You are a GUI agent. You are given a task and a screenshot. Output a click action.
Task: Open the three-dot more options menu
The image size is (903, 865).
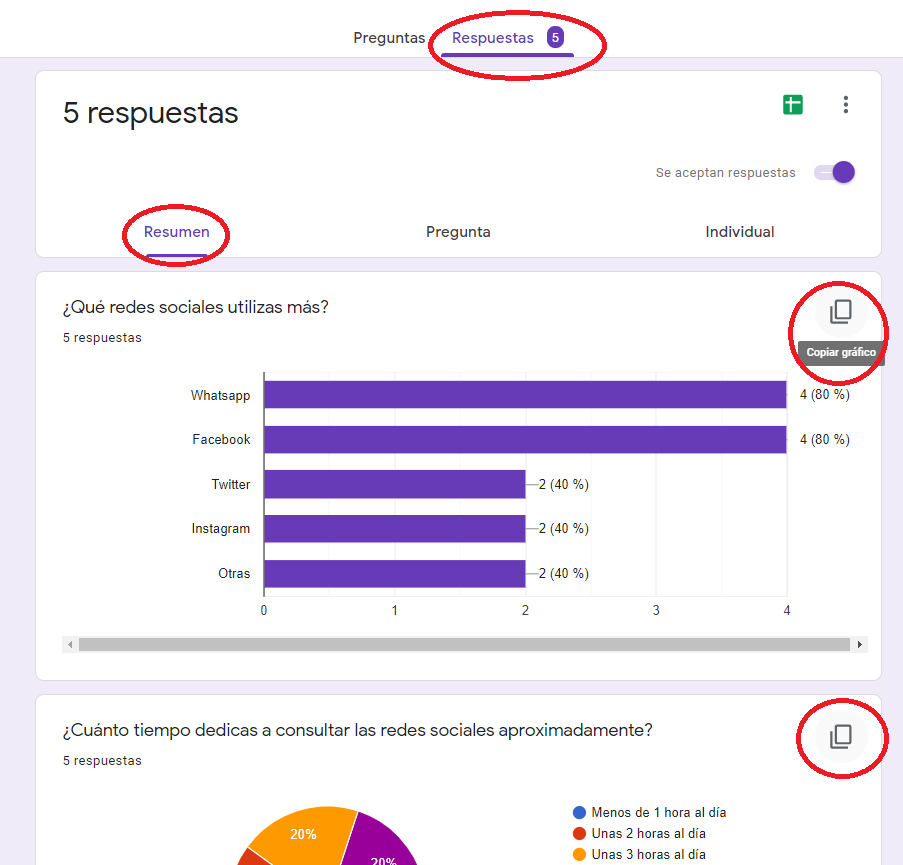click(x=846, y=104)
